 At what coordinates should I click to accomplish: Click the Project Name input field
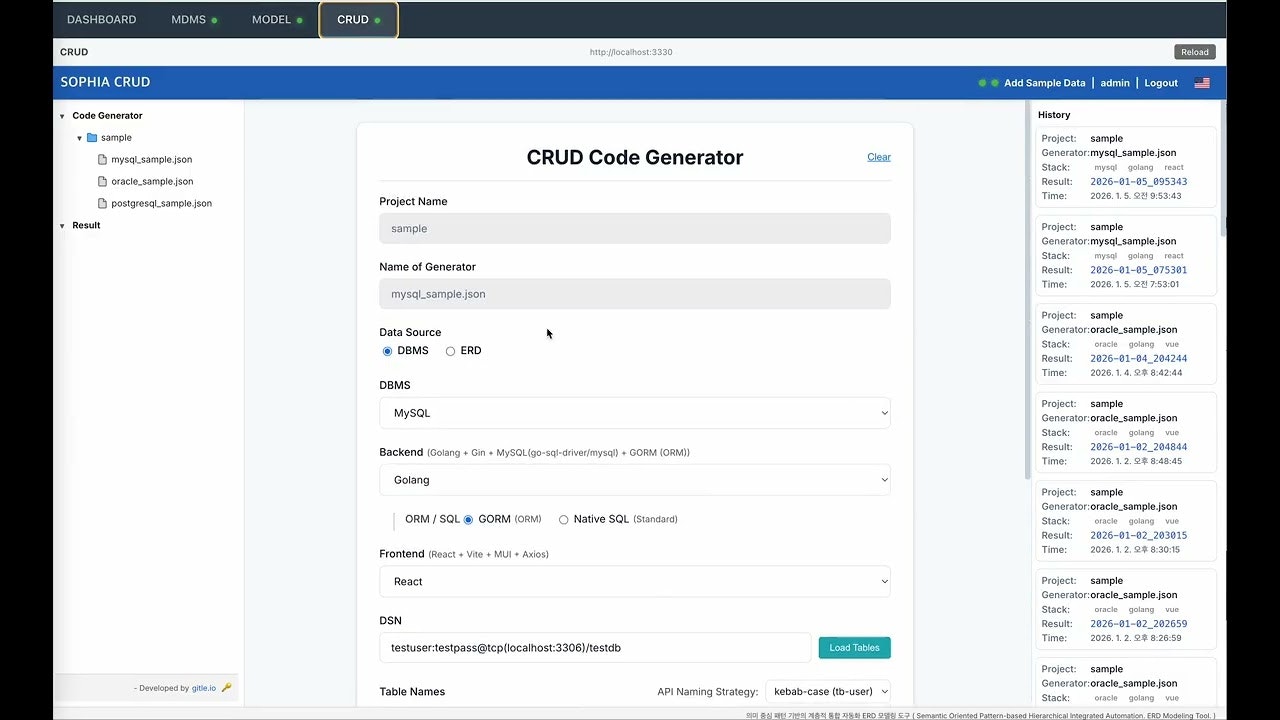tap(635, 229)
